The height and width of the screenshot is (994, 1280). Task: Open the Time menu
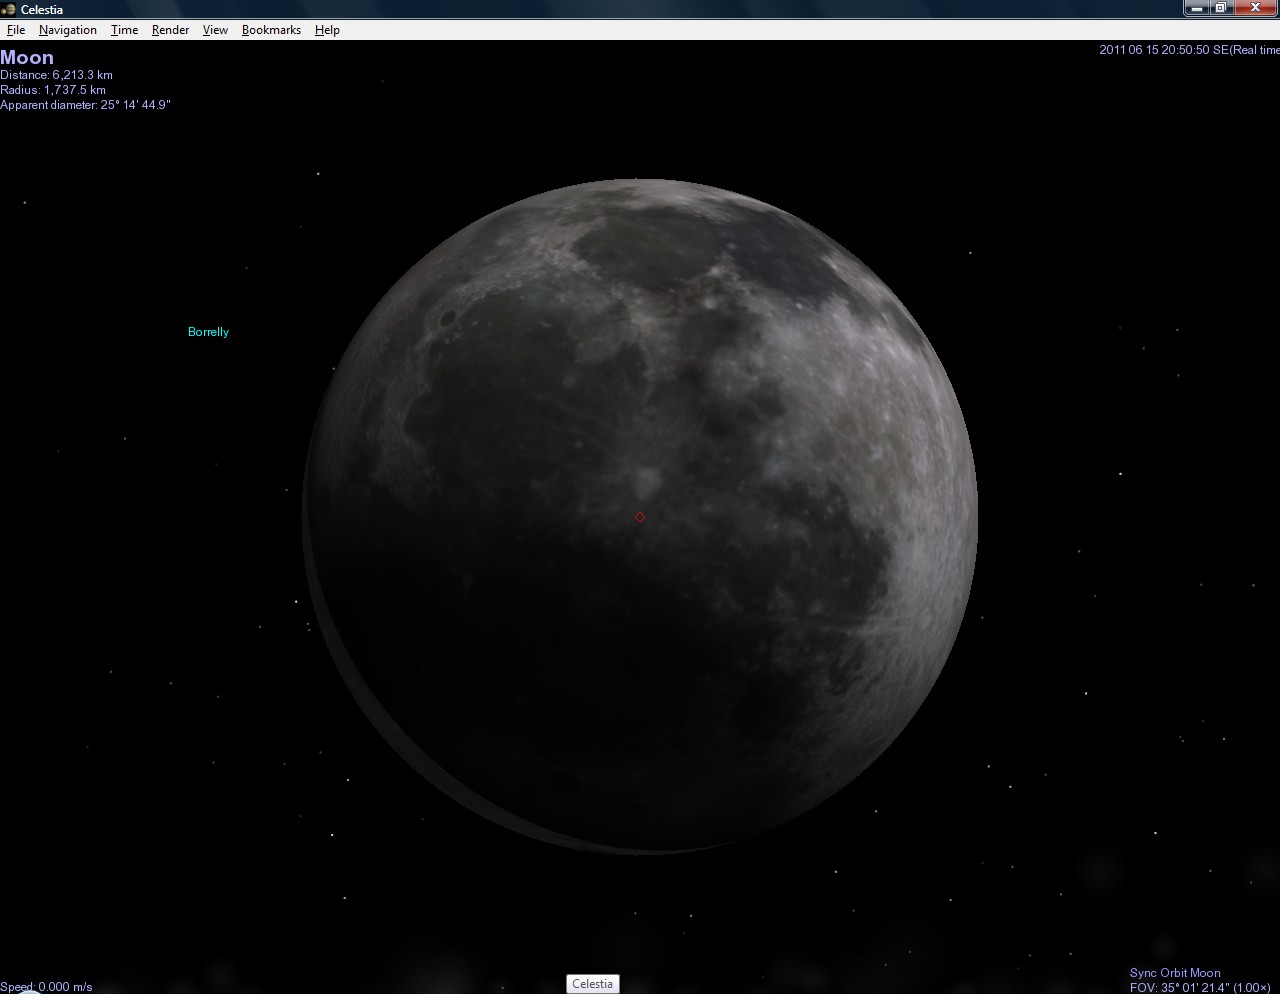[x=124, y=30]
